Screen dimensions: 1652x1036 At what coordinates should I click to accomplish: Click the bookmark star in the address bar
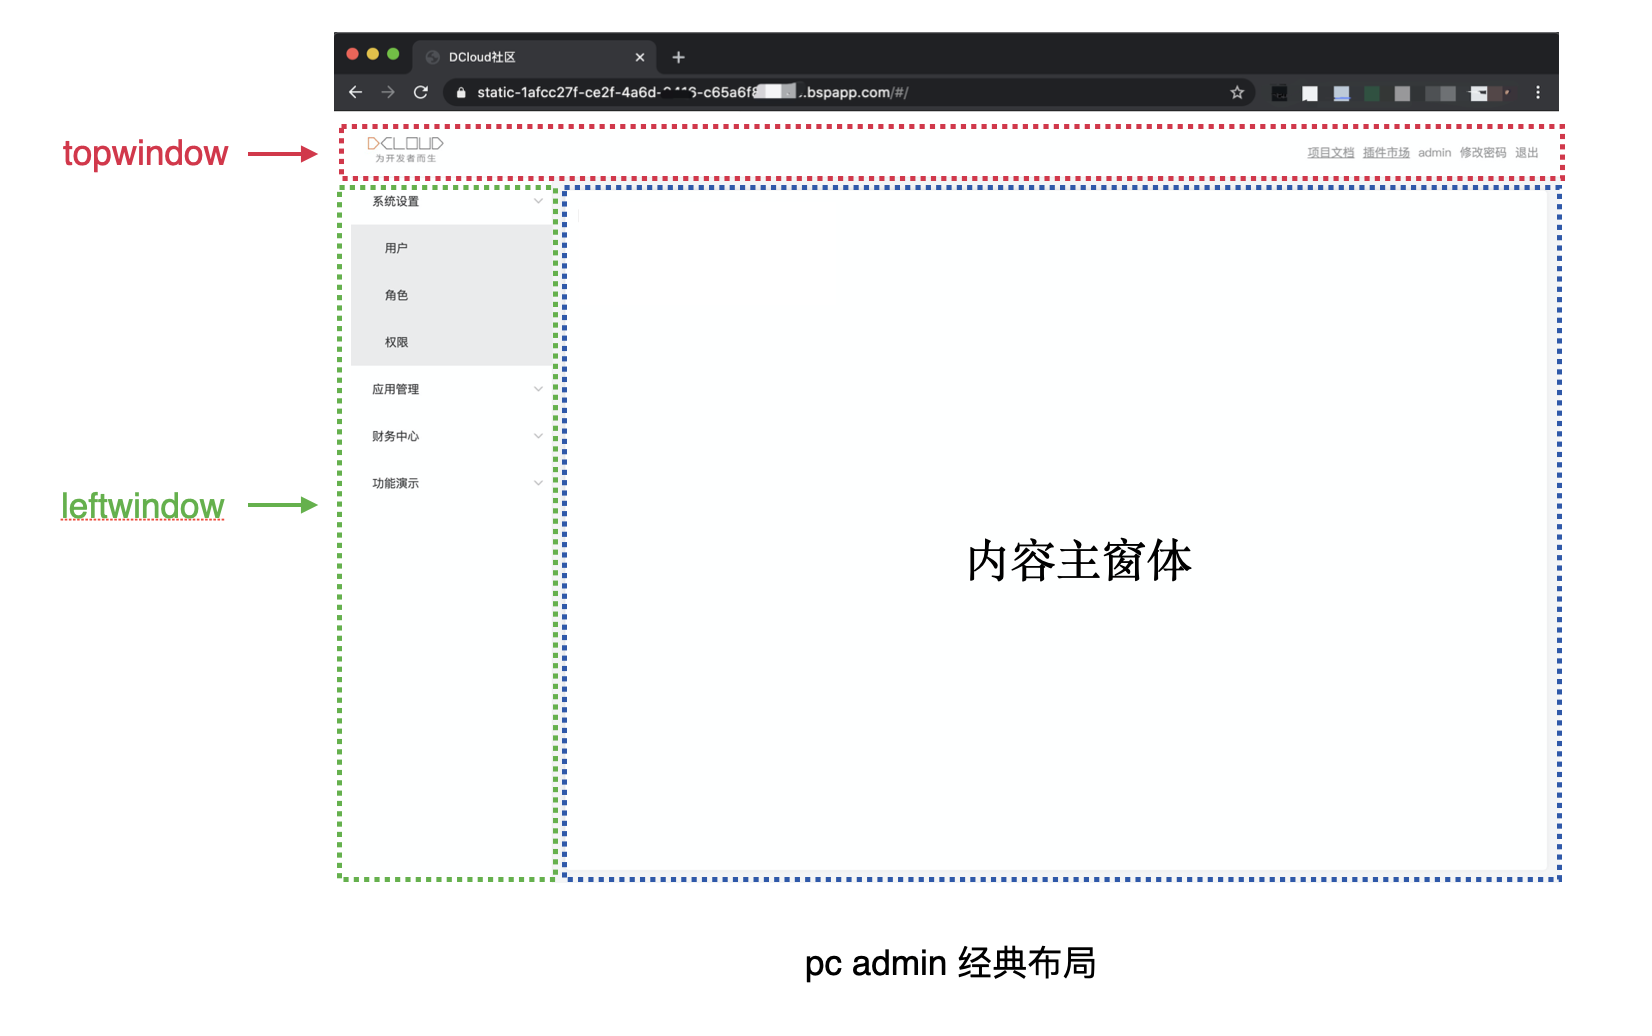(1237, 91)
